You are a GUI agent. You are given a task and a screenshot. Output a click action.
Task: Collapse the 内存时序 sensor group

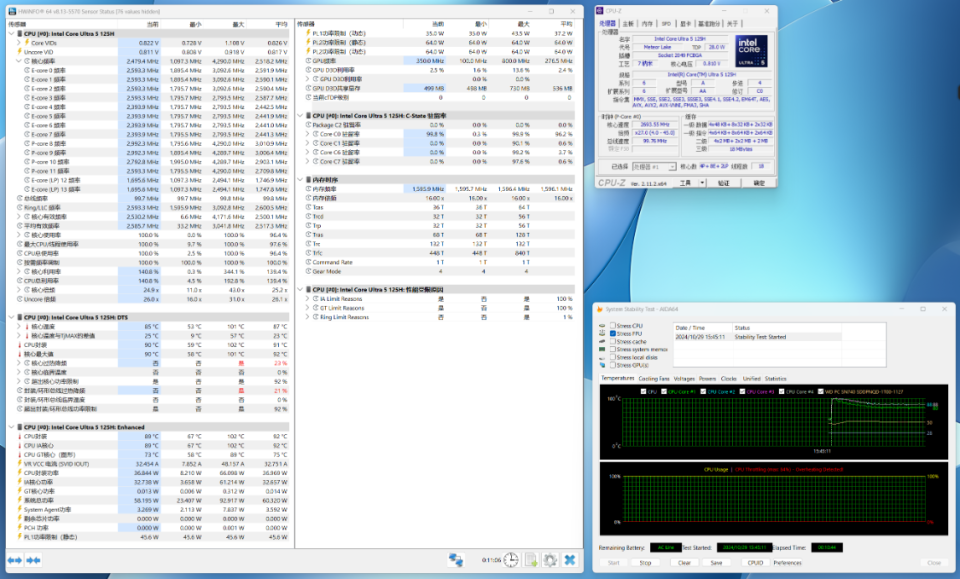tap(300, 179)
